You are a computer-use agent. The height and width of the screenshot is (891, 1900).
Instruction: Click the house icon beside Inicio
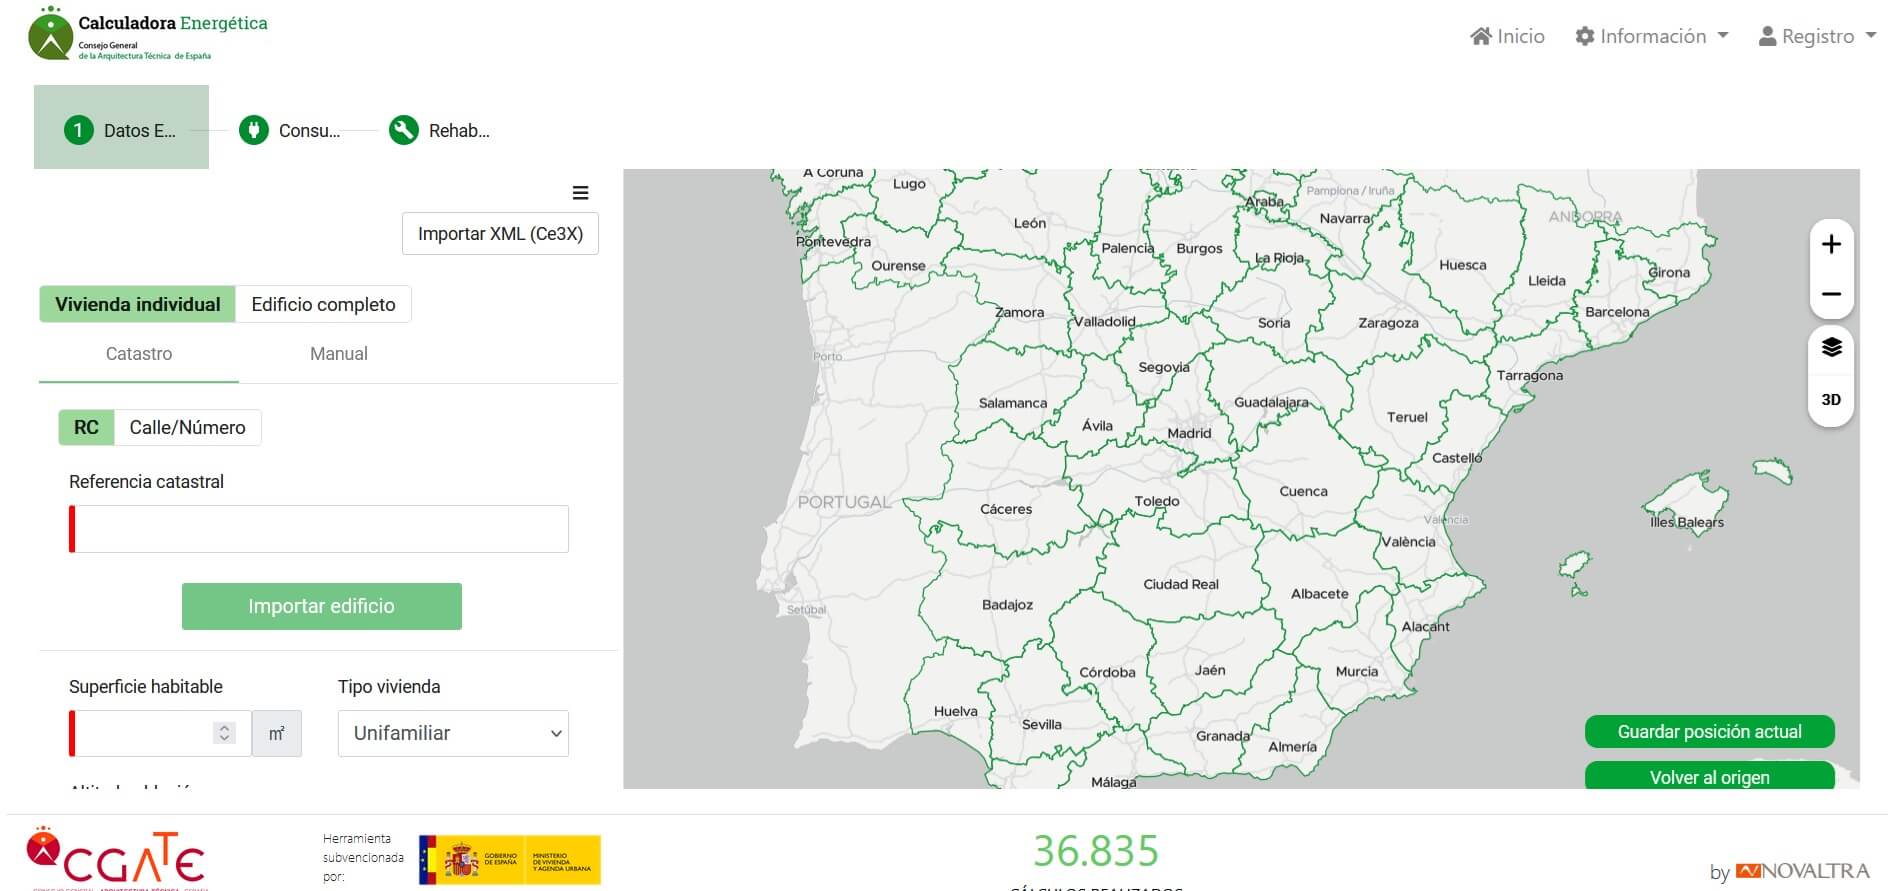coord(1481,36)
